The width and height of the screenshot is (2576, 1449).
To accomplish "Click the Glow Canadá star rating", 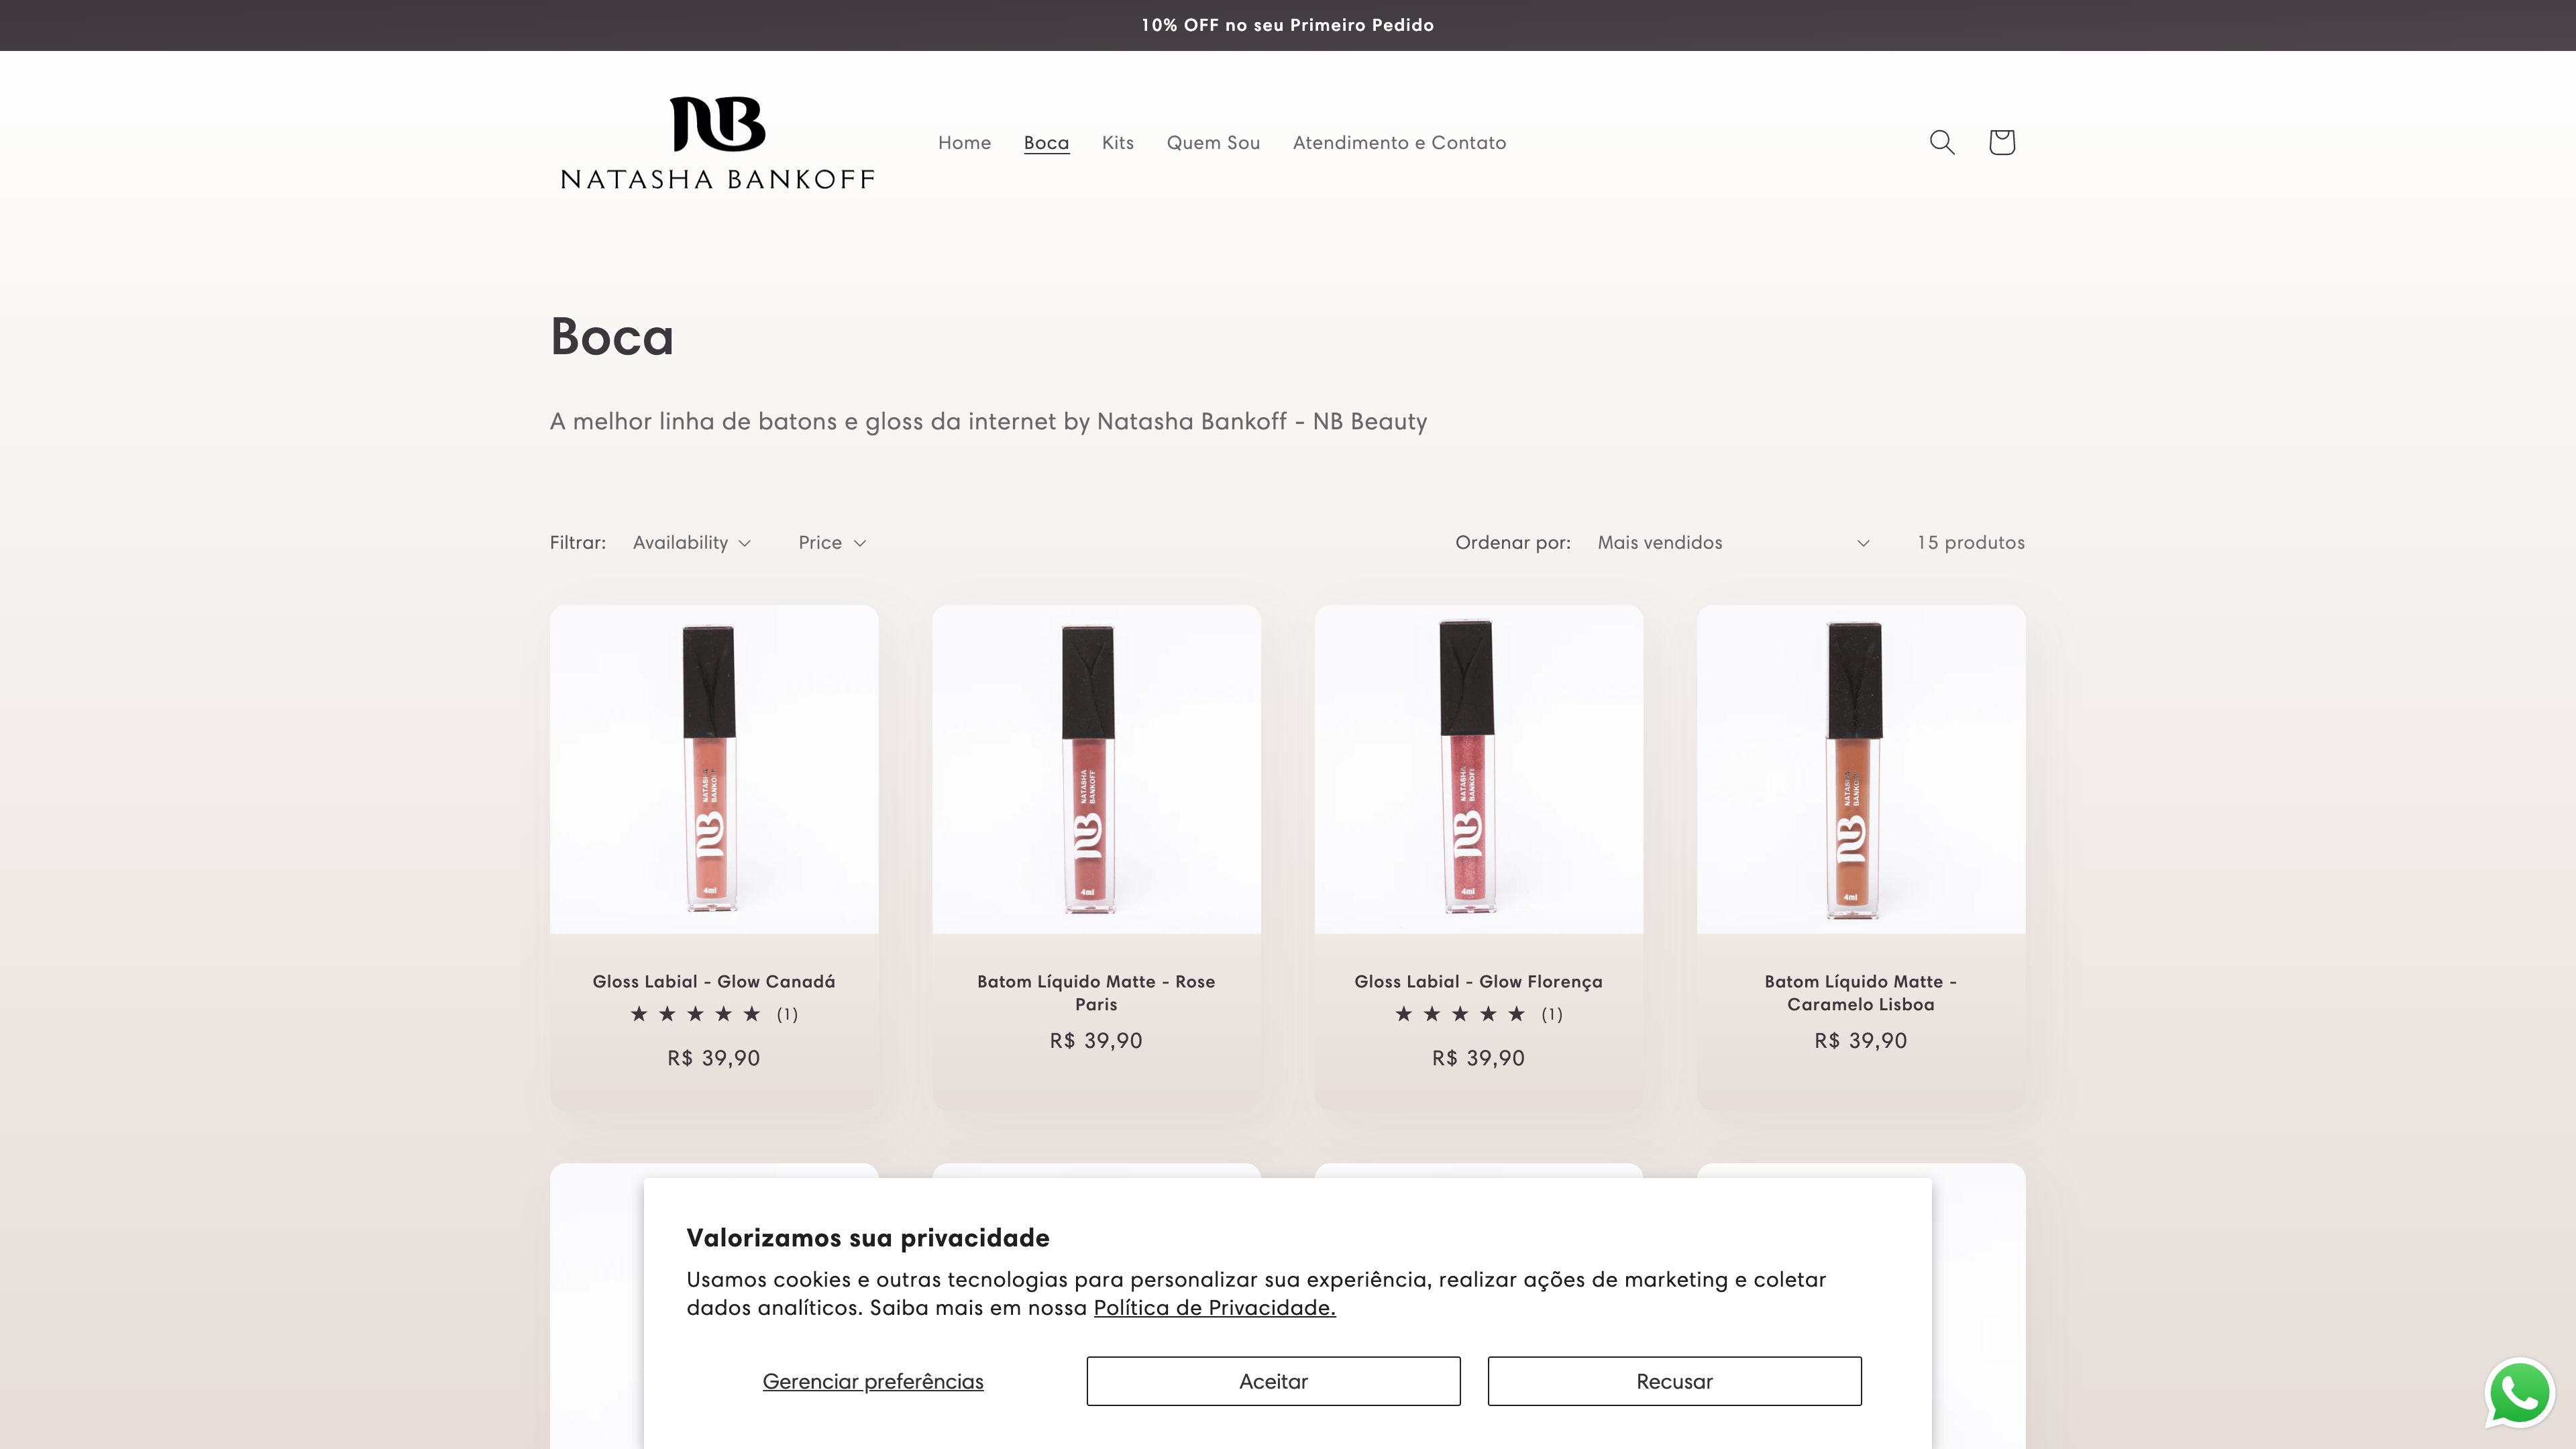I will [x=696, y=1014].
